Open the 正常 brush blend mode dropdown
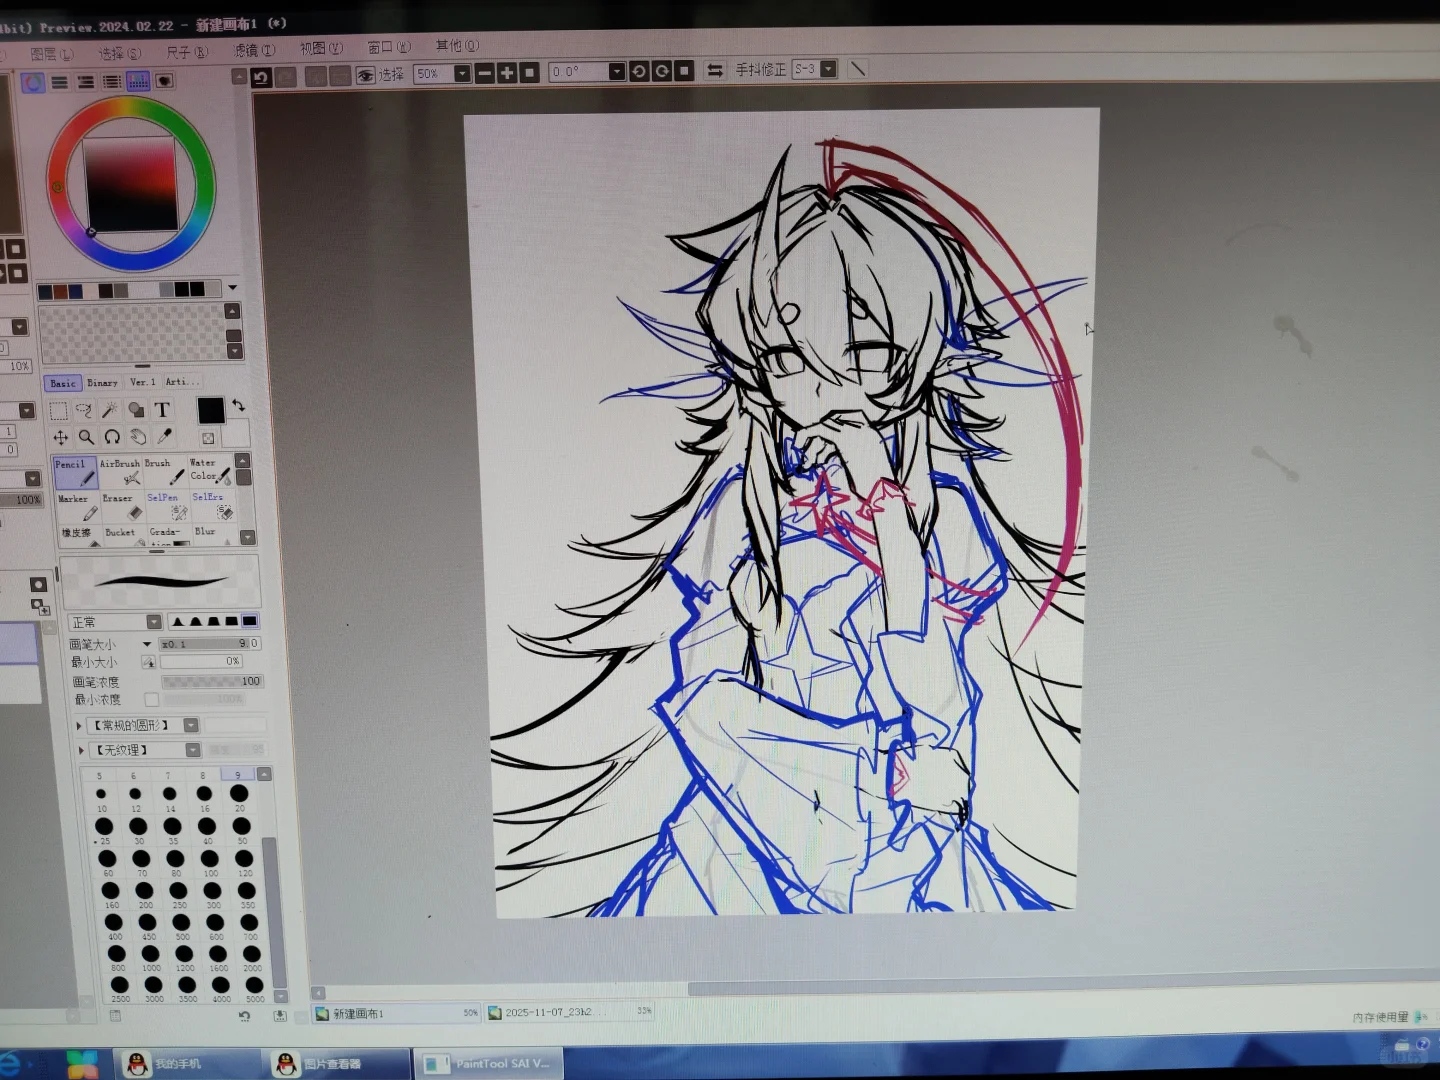 pos(154,622)
